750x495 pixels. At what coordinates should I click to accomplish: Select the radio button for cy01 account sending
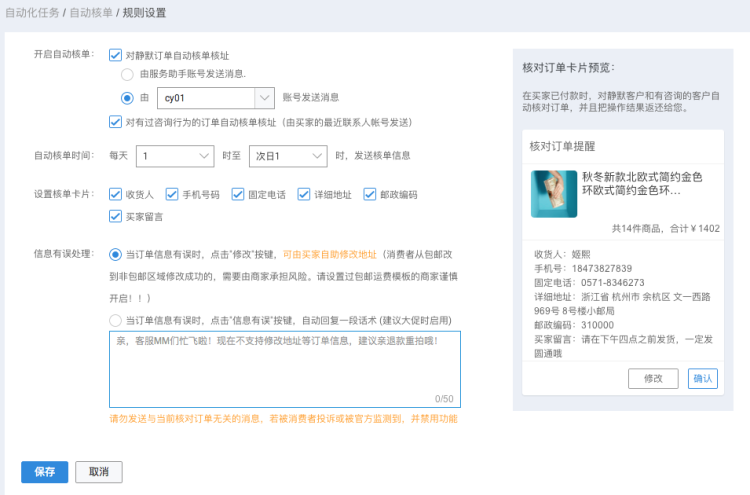(127, 98)
